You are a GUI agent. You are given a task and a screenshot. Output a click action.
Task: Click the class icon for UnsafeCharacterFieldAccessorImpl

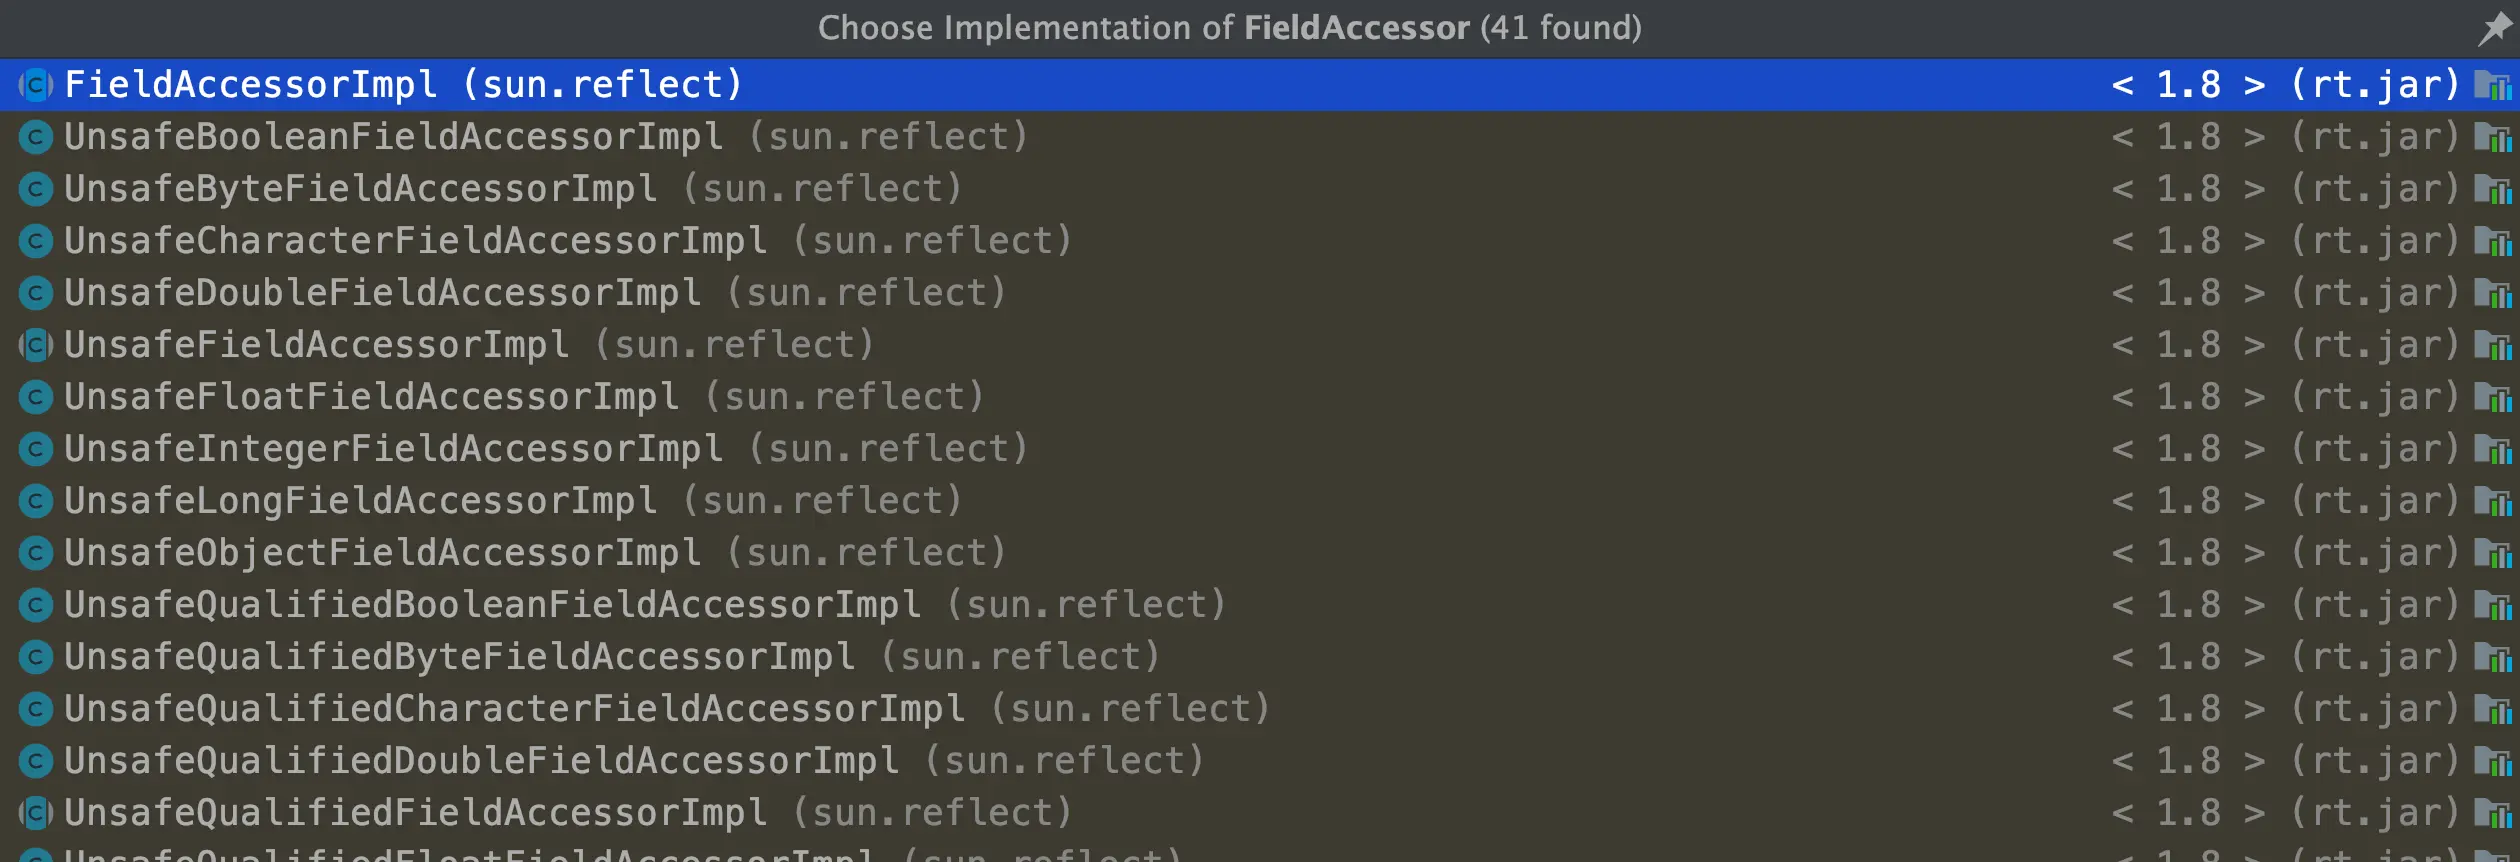tap(35, 240)
